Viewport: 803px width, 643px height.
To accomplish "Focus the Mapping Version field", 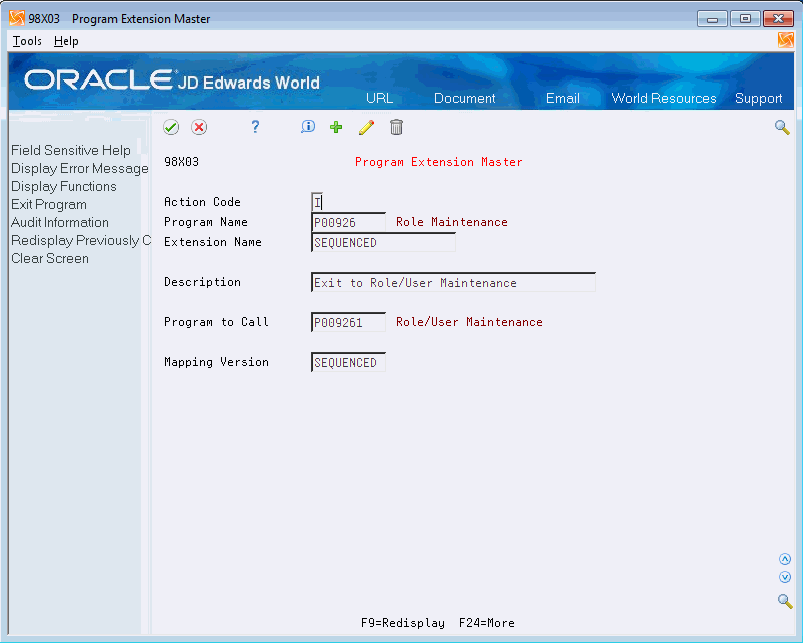I will (348, 362).
